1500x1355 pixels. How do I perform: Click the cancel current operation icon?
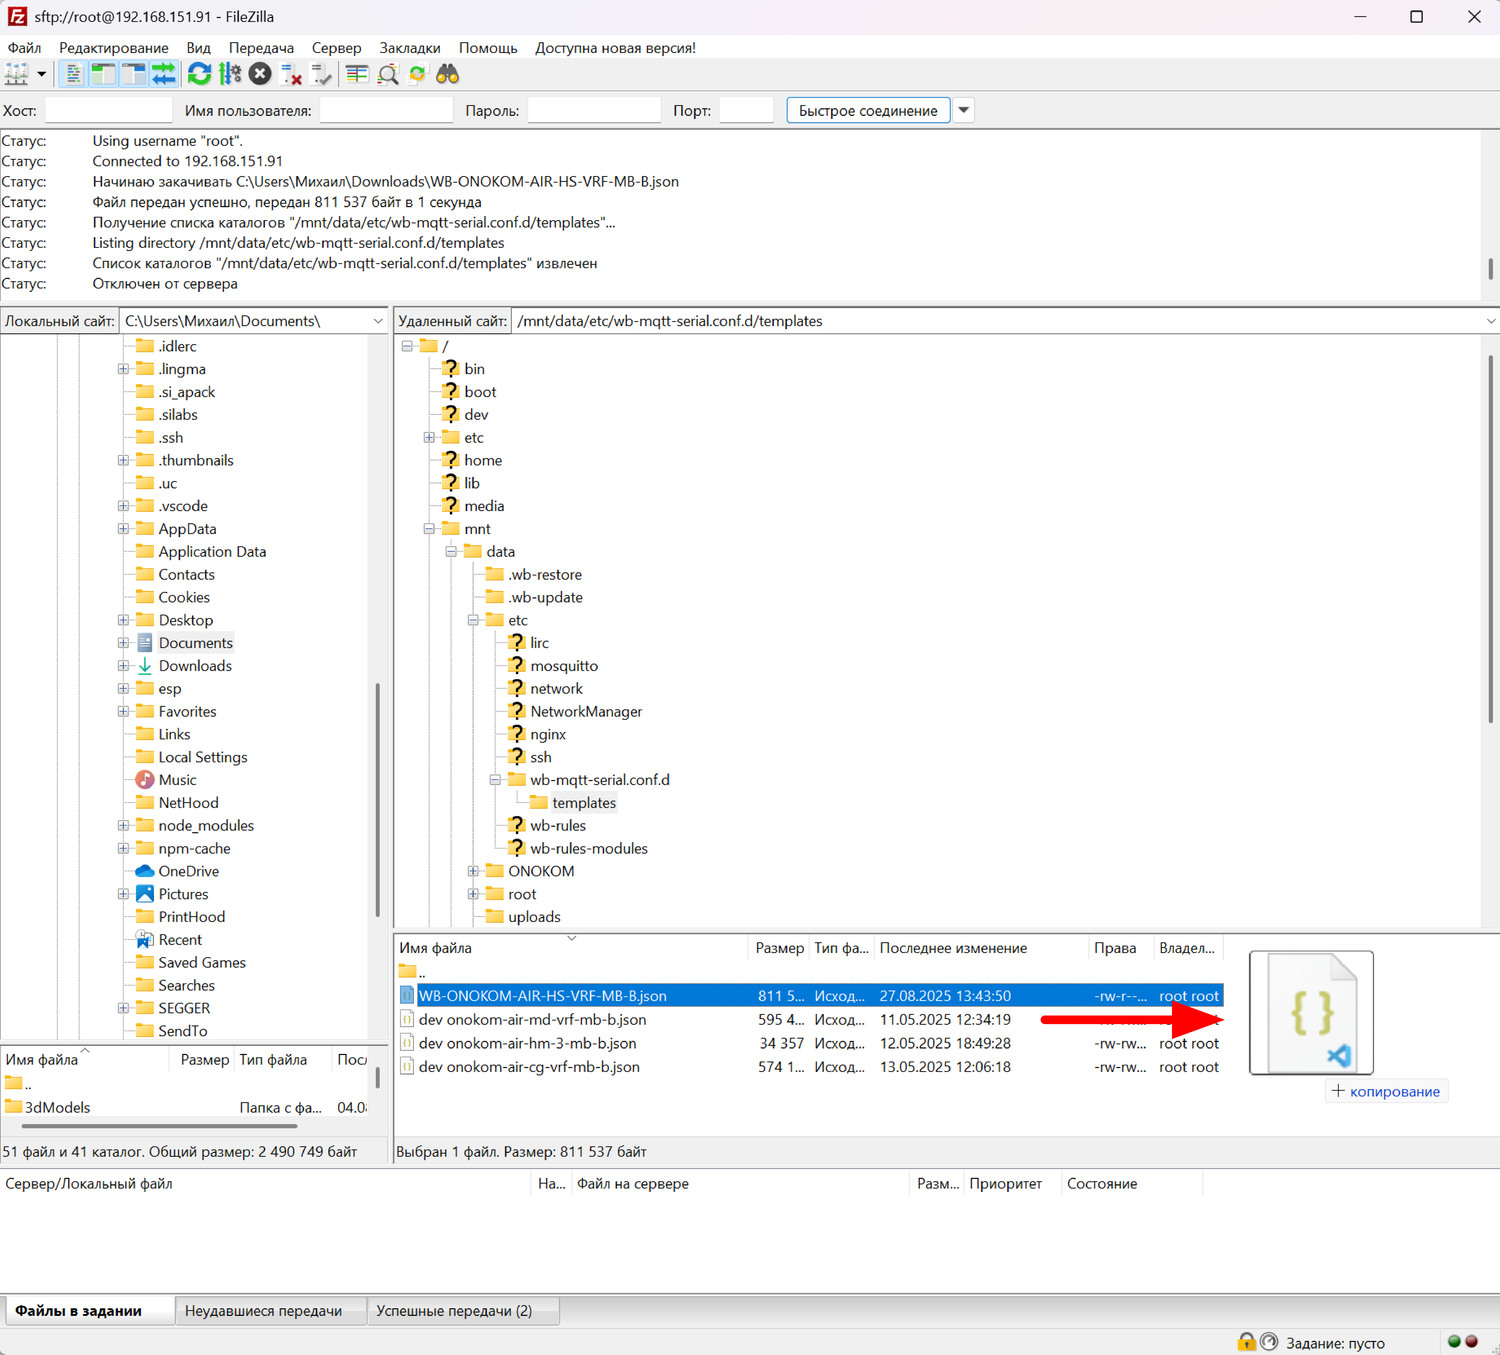click(260, 74)
